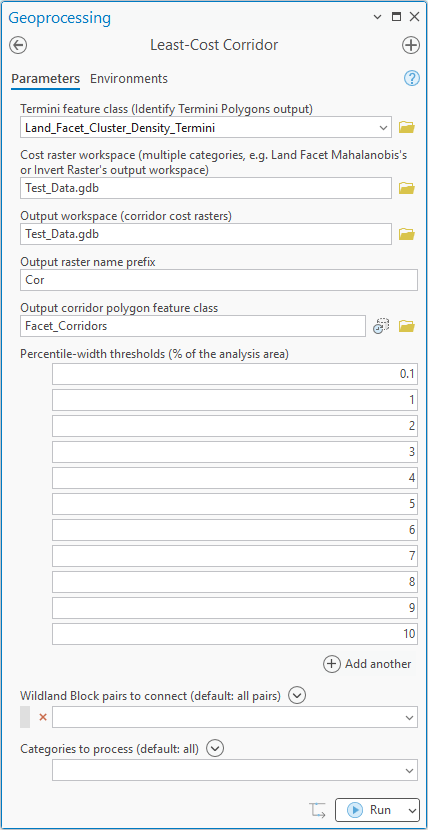Browse folder for Output workspace

(x=406, y=234)
